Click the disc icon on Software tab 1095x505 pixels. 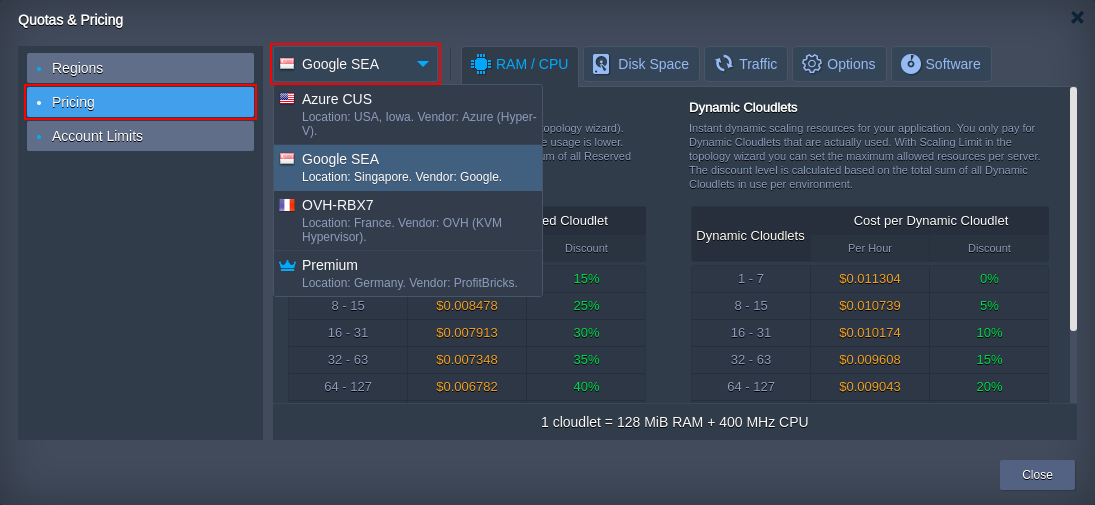click(x=911, y=64)
